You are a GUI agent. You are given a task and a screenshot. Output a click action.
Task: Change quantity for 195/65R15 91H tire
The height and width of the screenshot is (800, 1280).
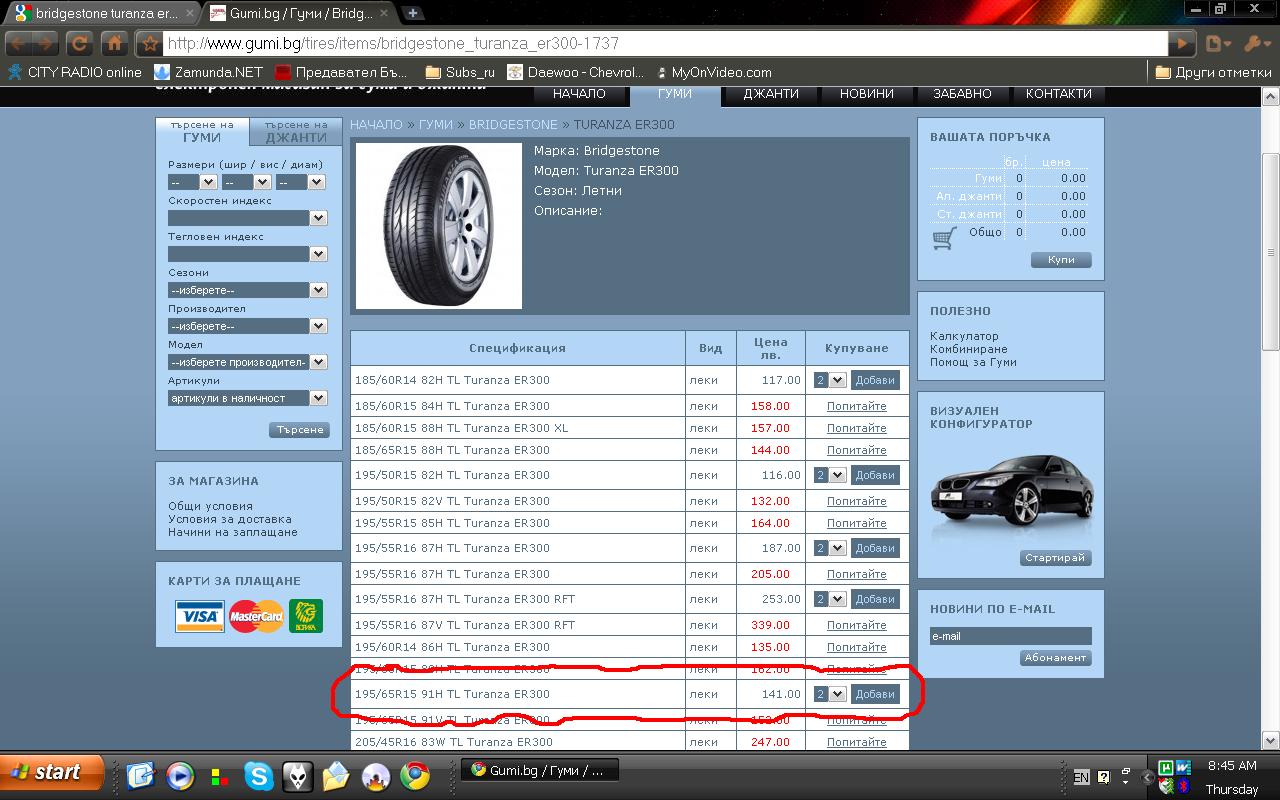830,694
